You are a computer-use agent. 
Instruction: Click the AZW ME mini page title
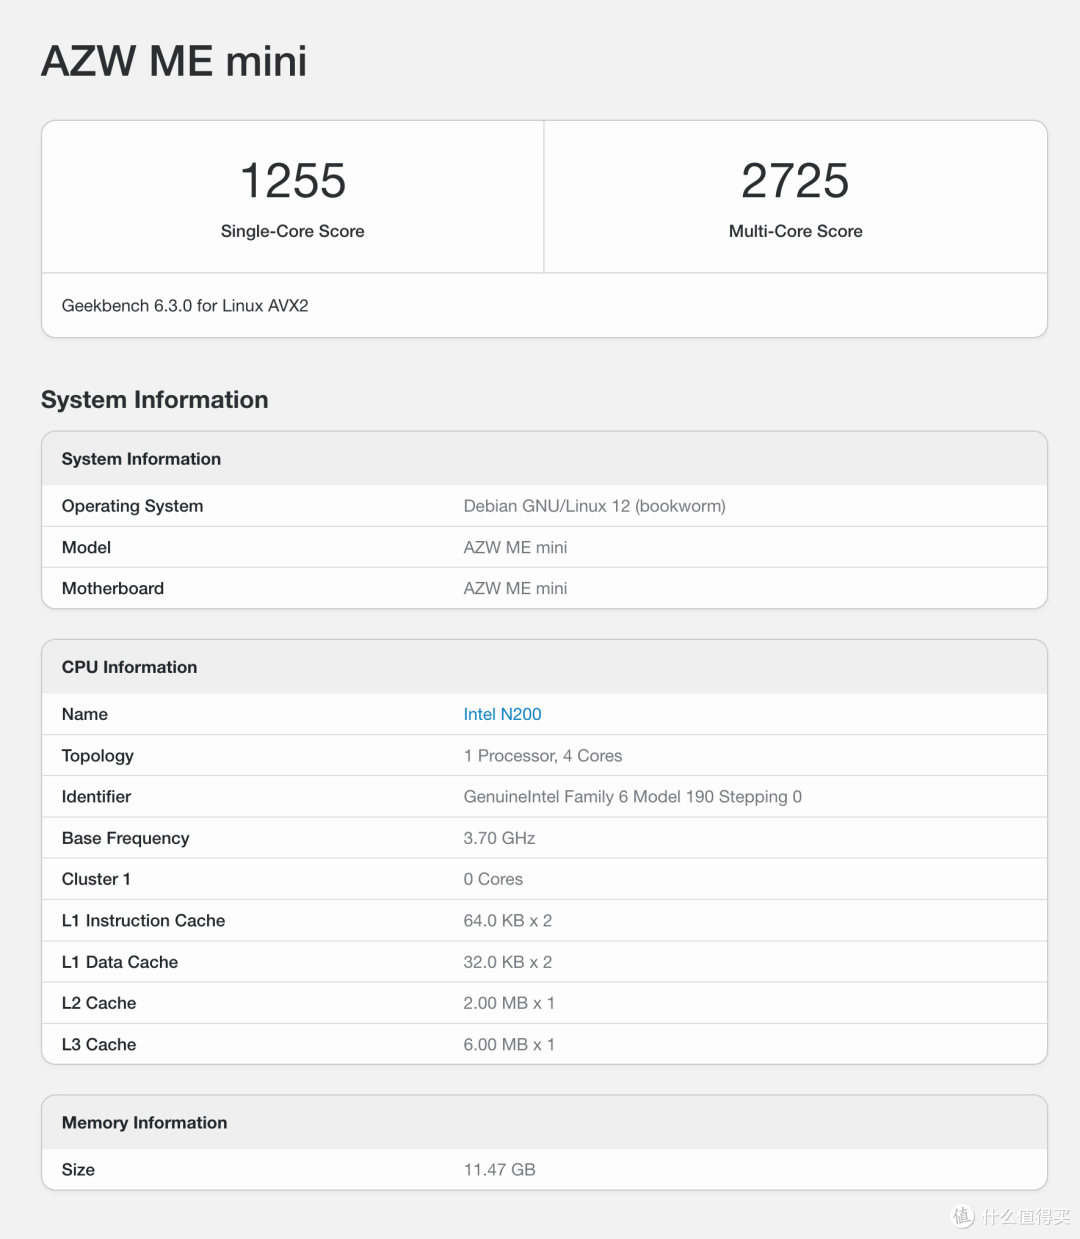point(174,61)
